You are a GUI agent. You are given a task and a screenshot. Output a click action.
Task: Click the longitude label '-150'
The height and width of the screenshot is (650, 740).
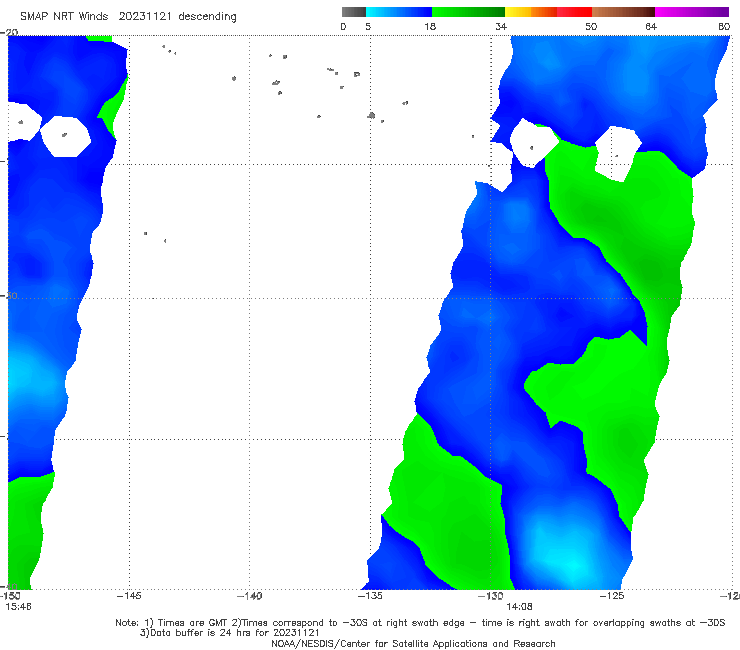click(x=10, y=596)
